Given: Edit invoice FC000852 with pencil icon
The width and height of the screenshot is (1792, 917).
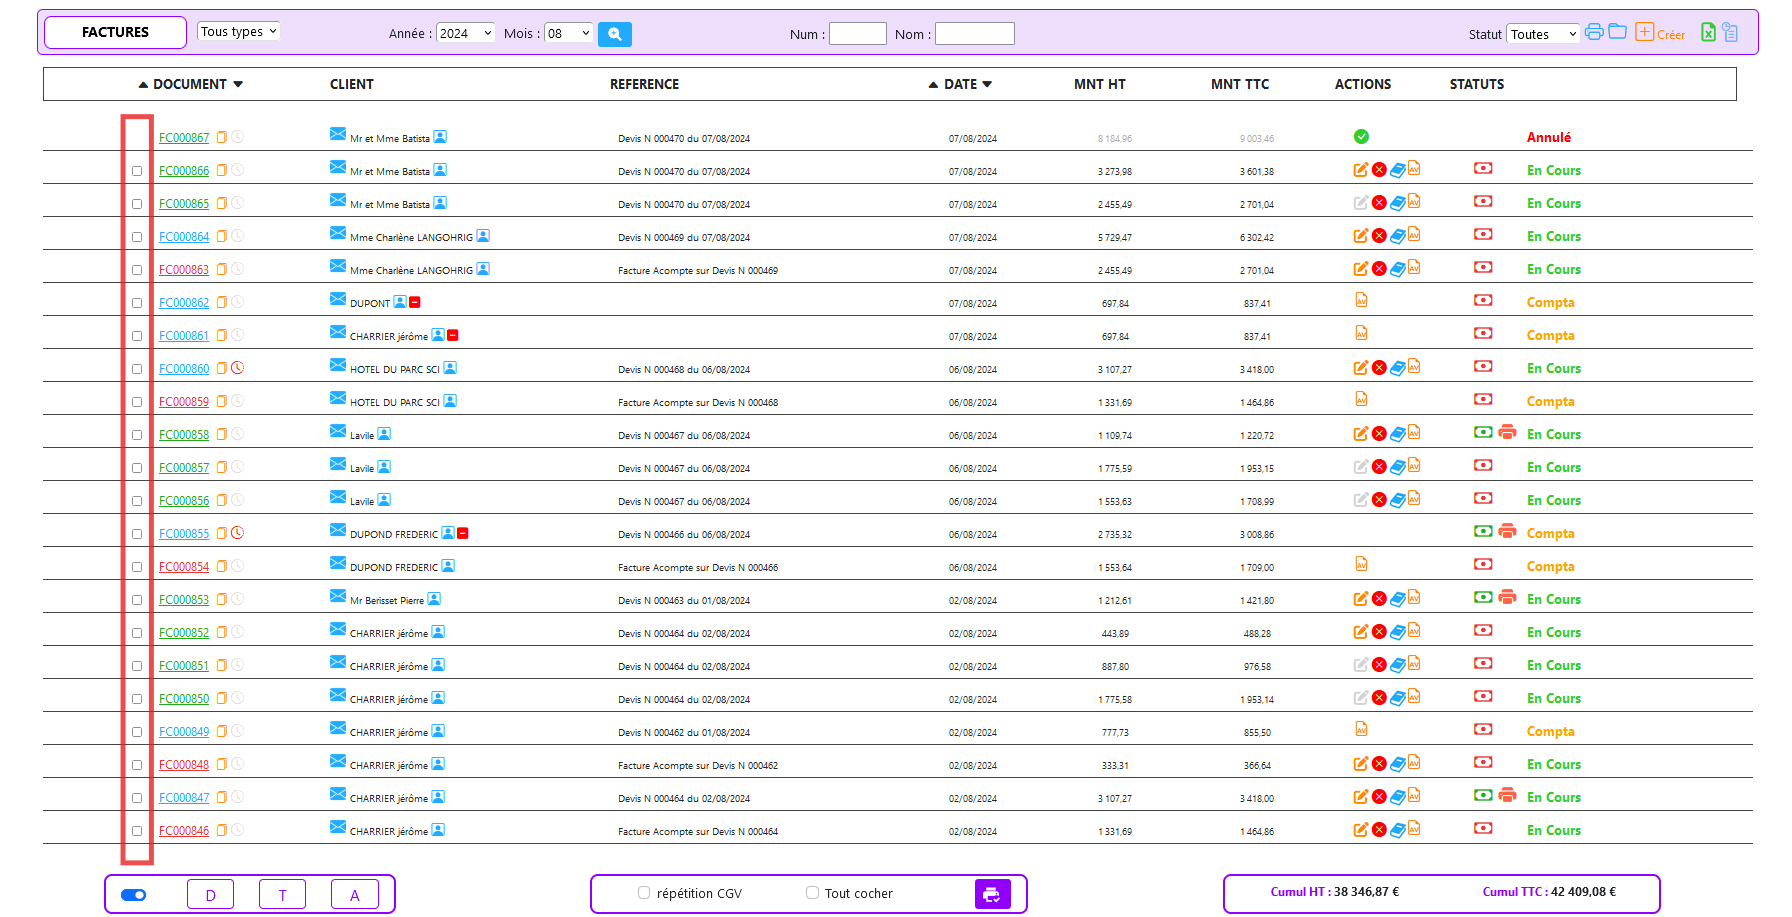Looking at the screenshot, I should 1361,632.
